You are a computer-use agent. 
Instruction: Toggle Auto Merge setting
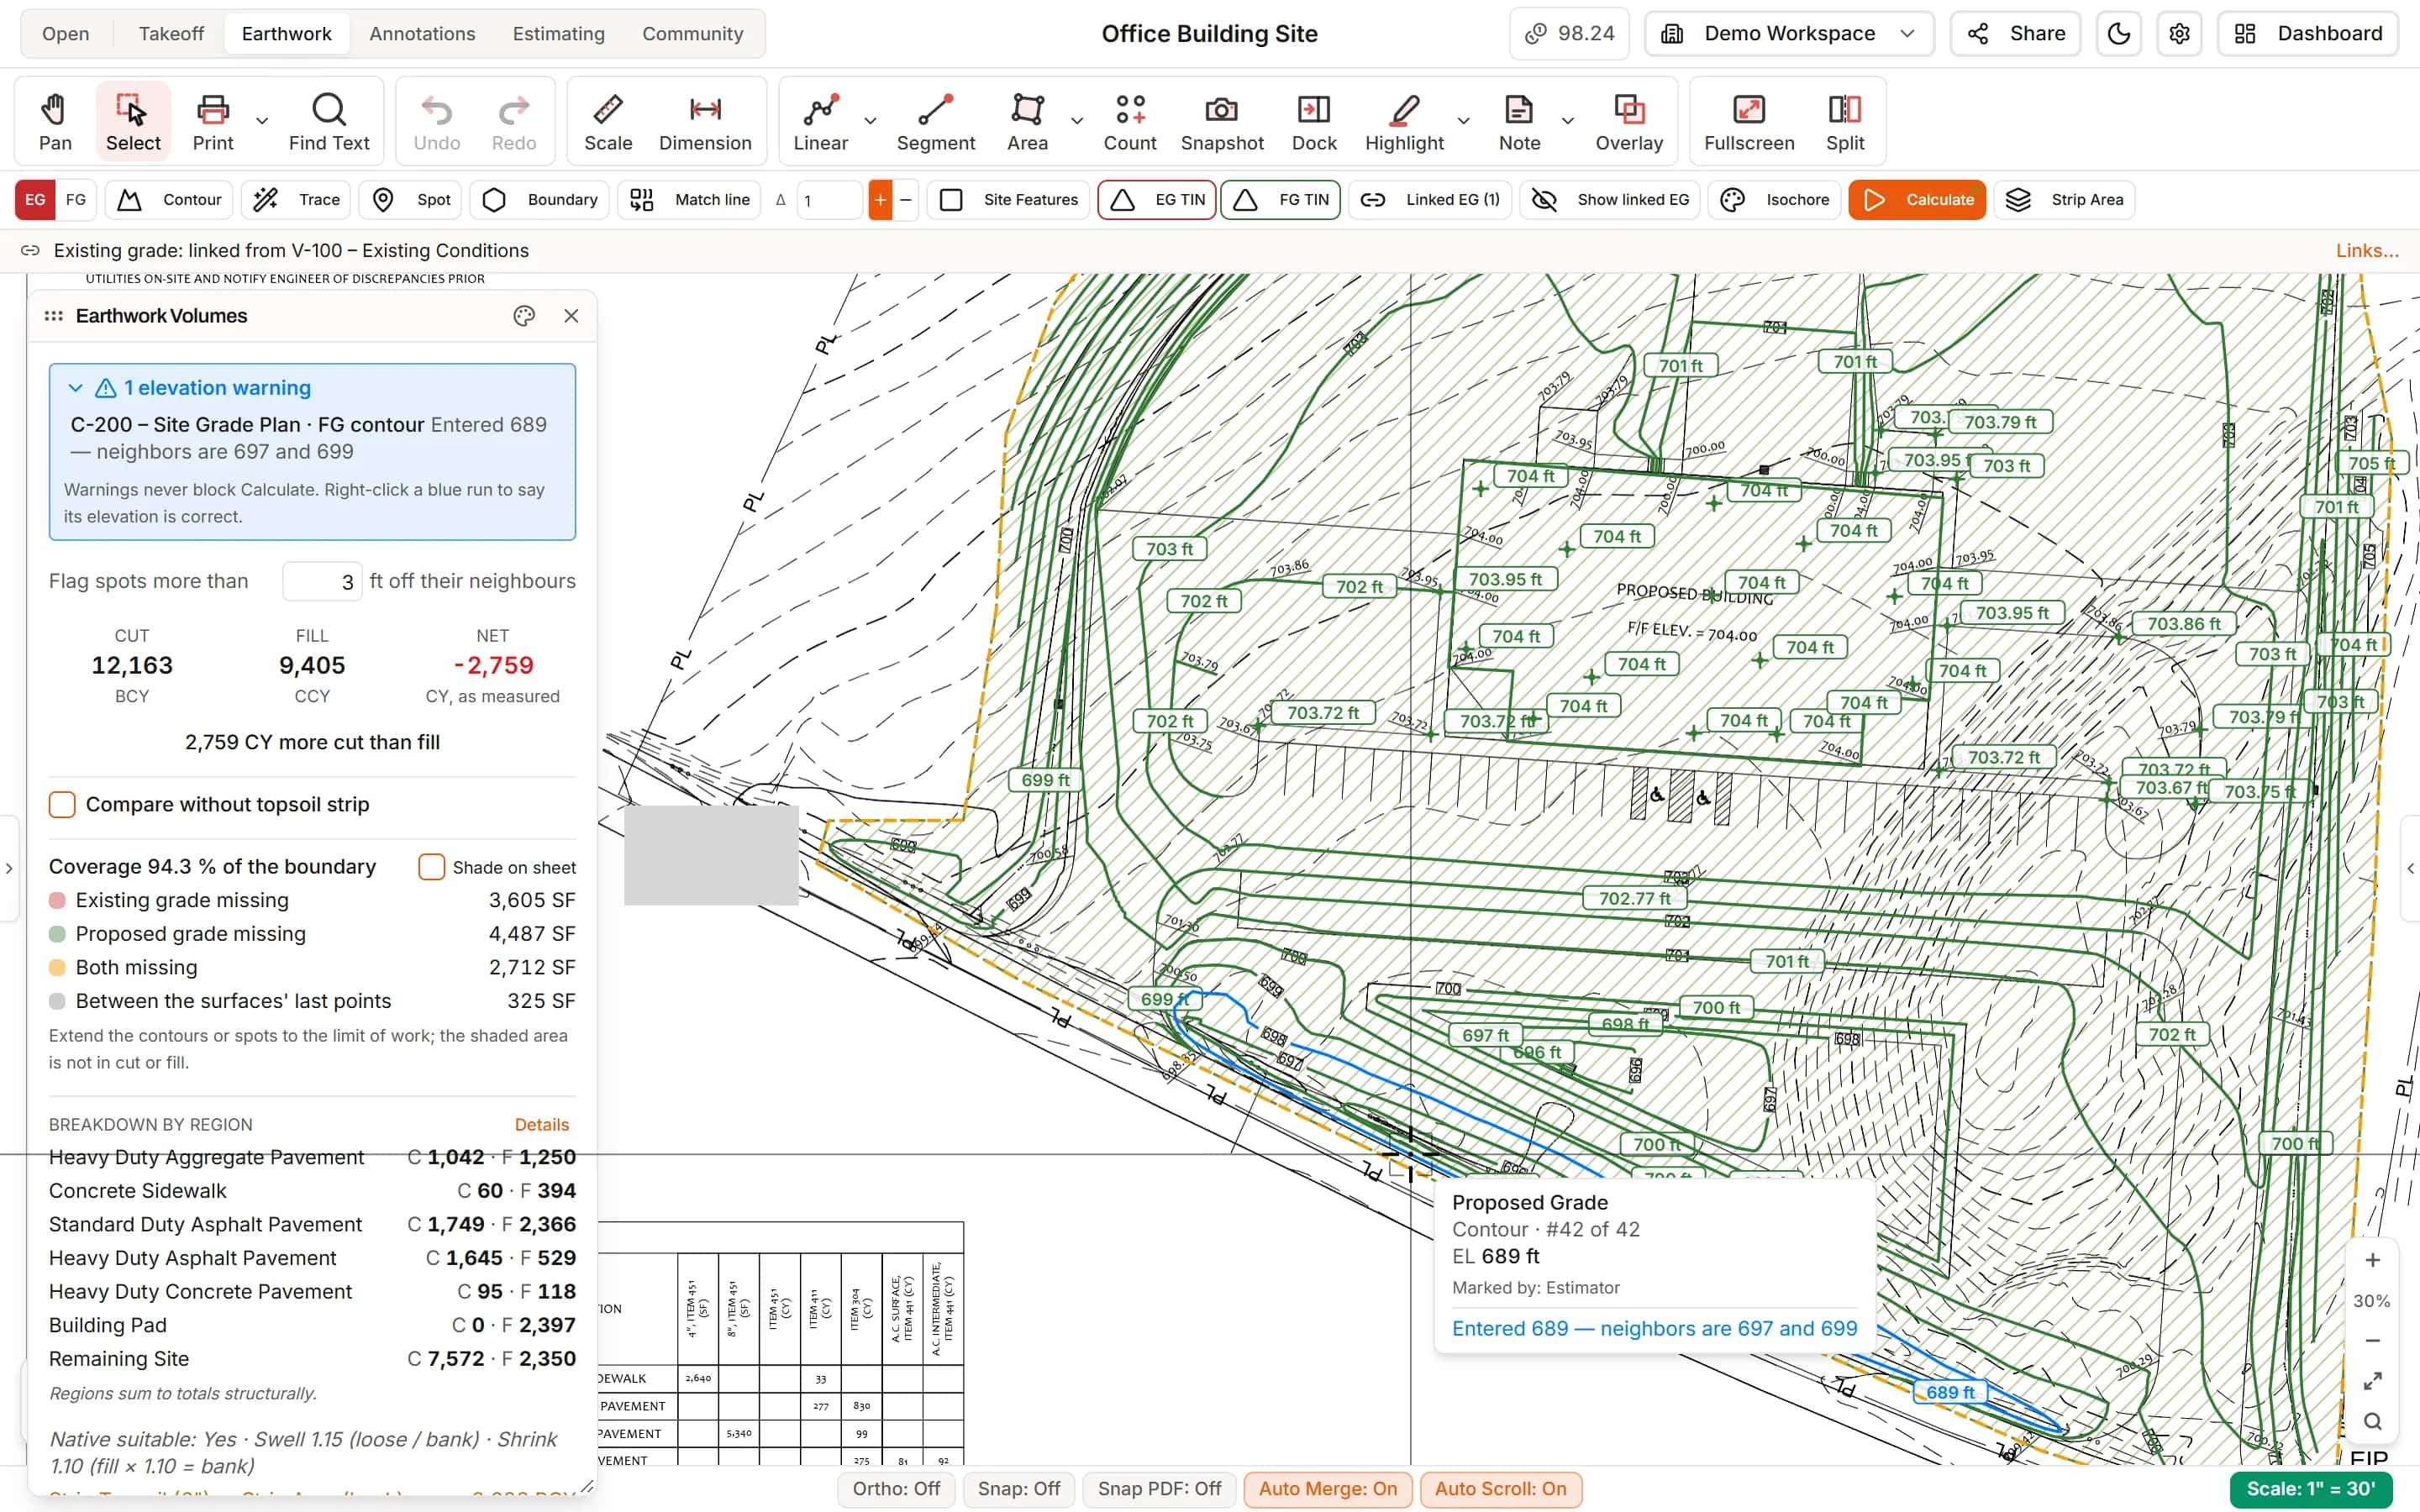point(1327,1489)
